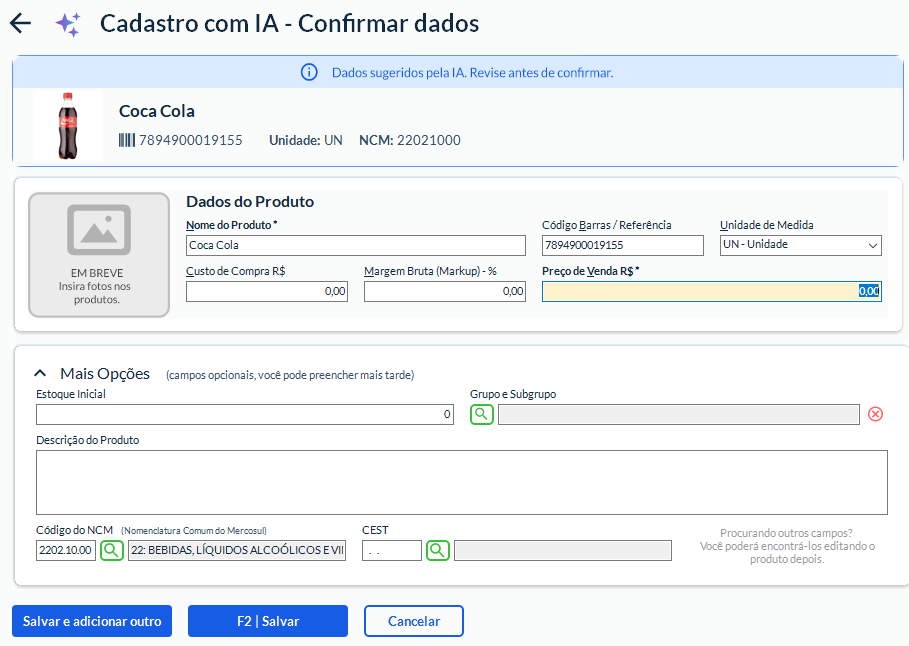
Task: Open the Grupo e Subgrupo search magnifier
Action: pos(482,414)
